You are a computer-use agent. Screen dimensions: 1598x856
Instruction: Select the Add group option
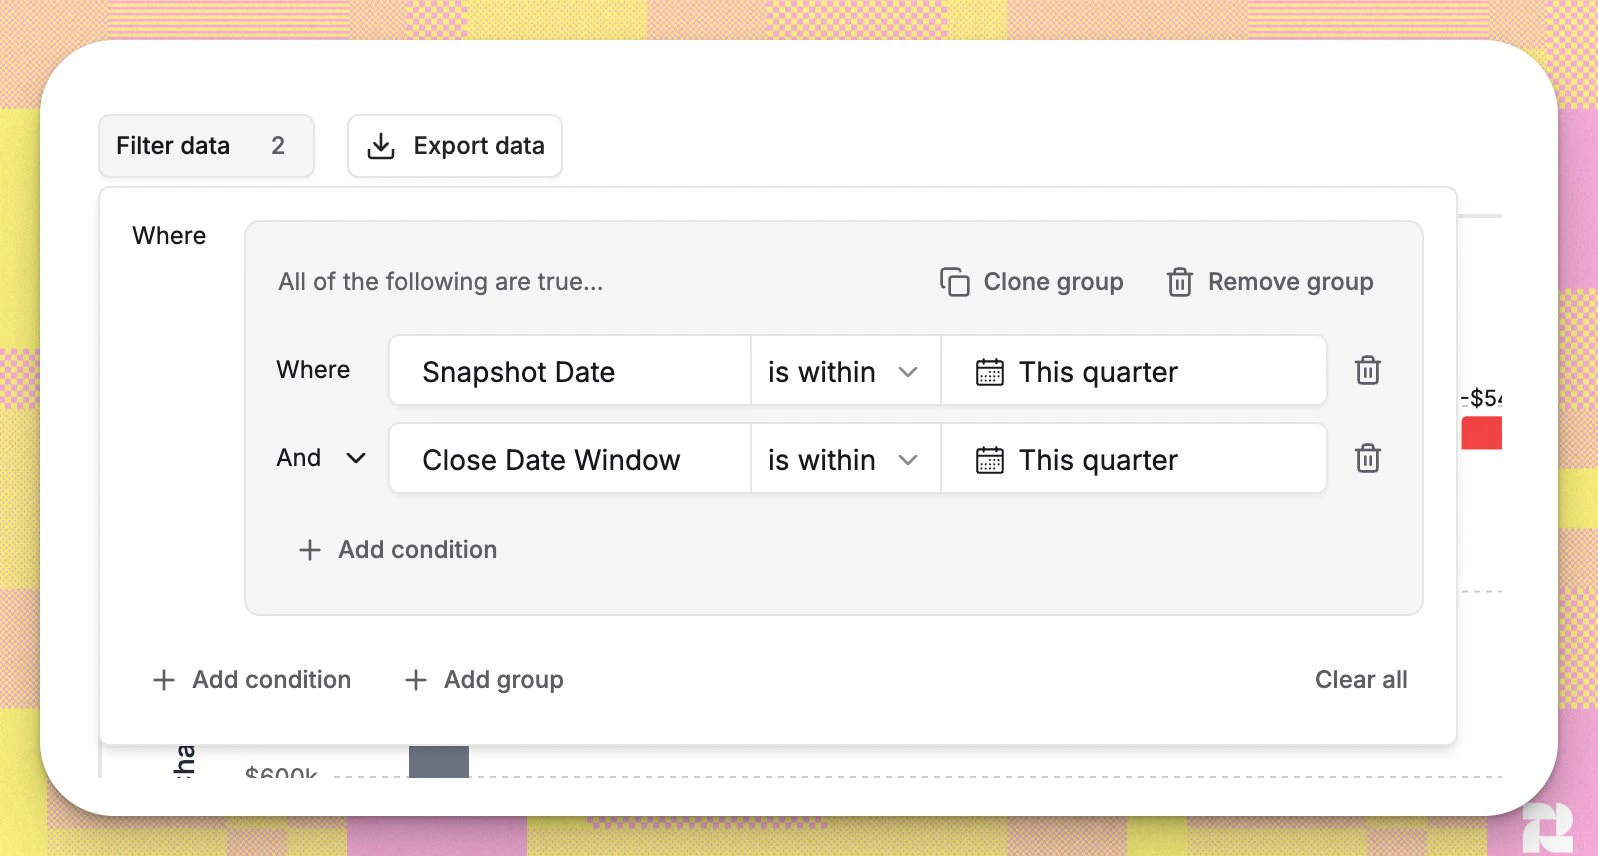click(x=483, y=680)
